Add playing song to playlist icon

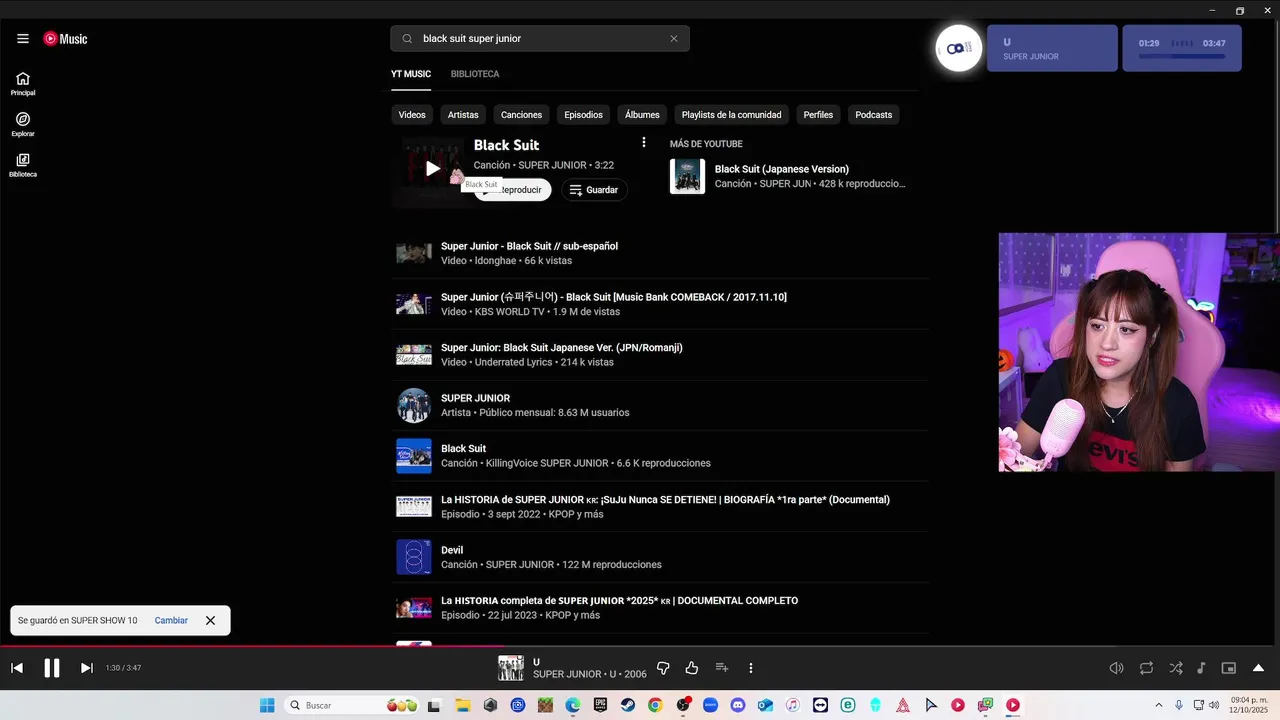(722, 668)
